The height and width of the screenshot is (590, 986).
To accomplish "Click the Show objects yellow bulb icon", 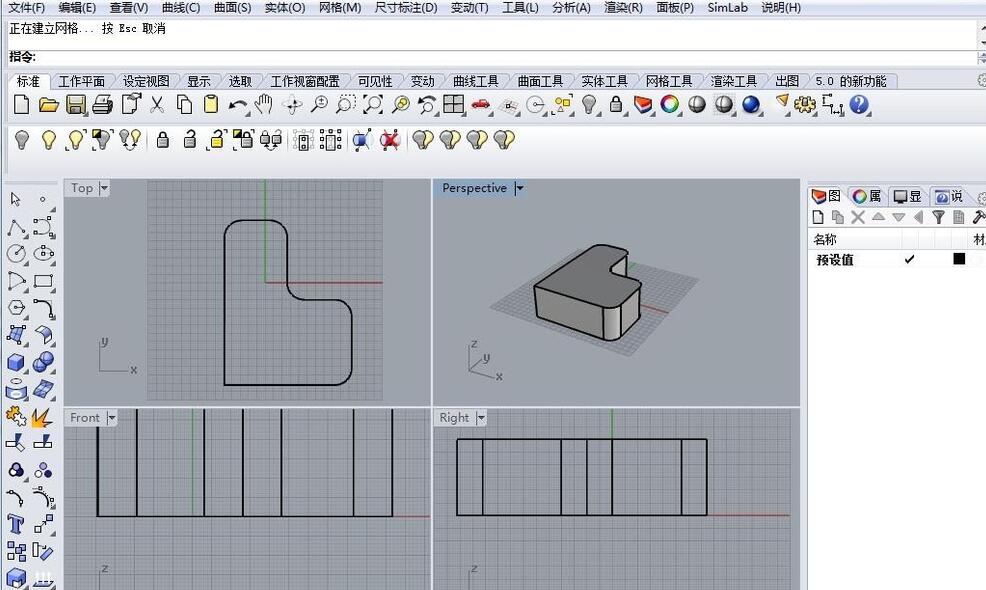I will (48, 140).
